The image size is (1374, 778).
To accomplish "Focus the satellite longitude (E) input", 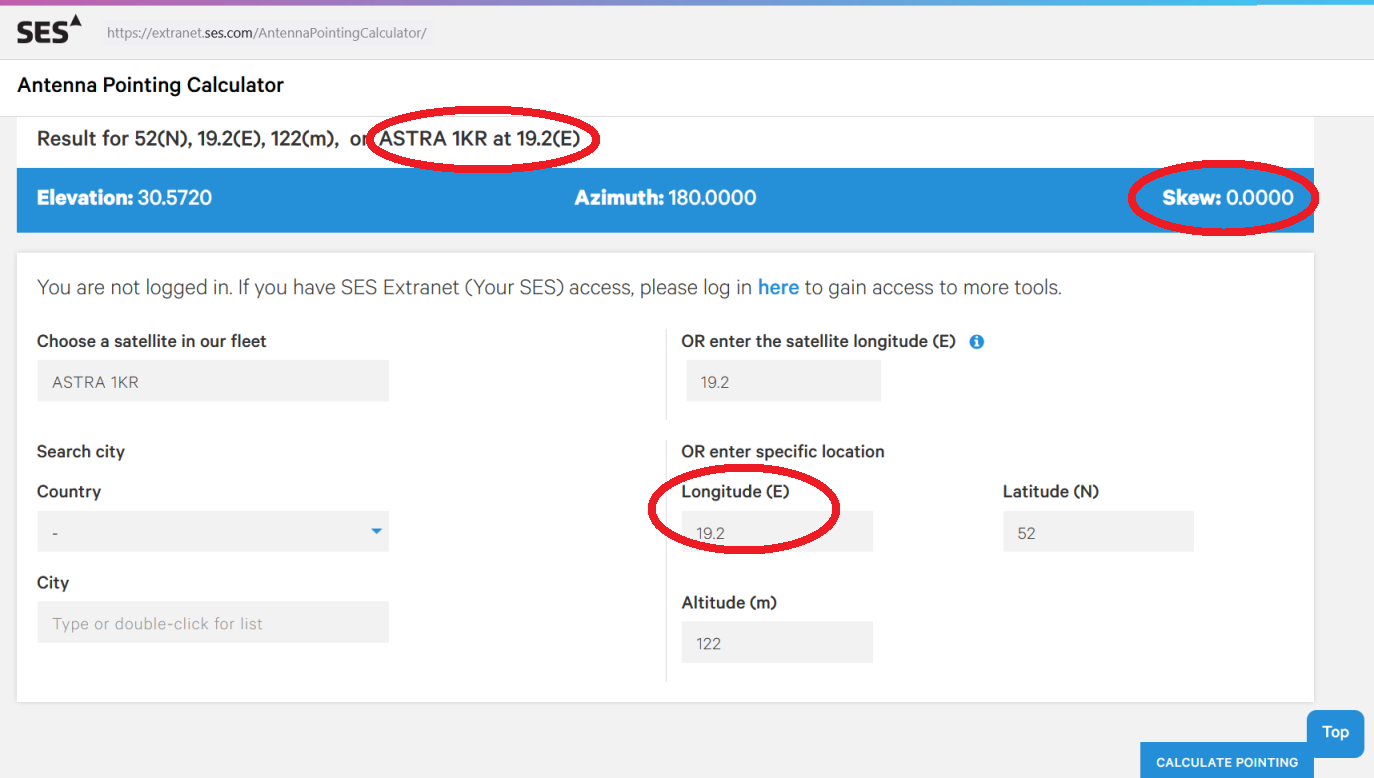I will click(x=783, y=382).
